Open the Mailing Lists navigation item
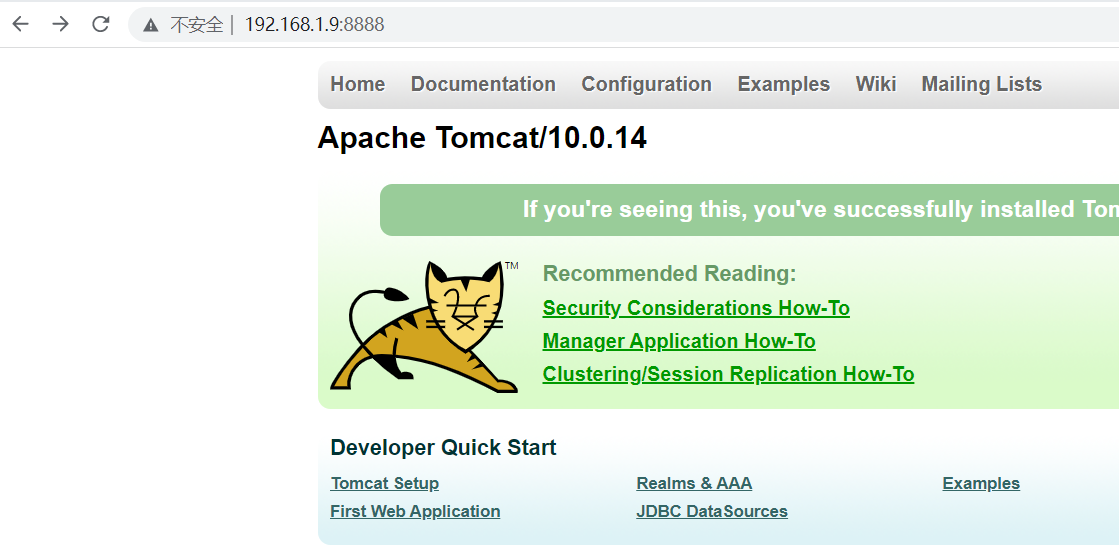Image resolution: width=1119 pixels, height=552 pixels. coord(981,84)
